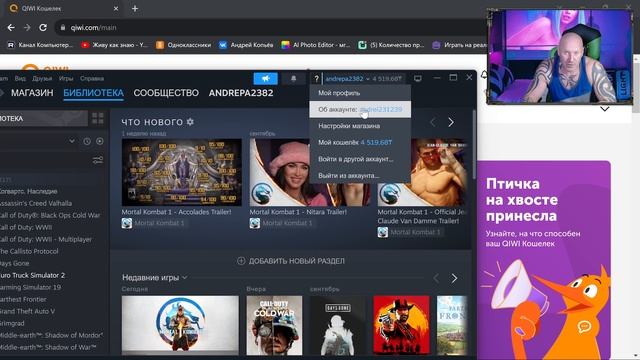The height and width of the screenshot is (360, 640).
Task: Choose Войти в другой аккаунт
Action: (x=360, y=159)
